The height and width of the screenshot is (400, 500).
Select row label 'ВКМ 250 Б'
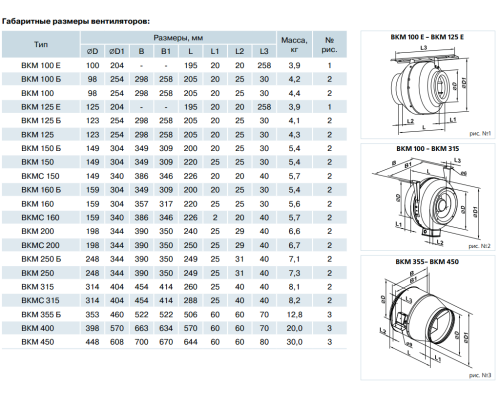pos(41,259)
